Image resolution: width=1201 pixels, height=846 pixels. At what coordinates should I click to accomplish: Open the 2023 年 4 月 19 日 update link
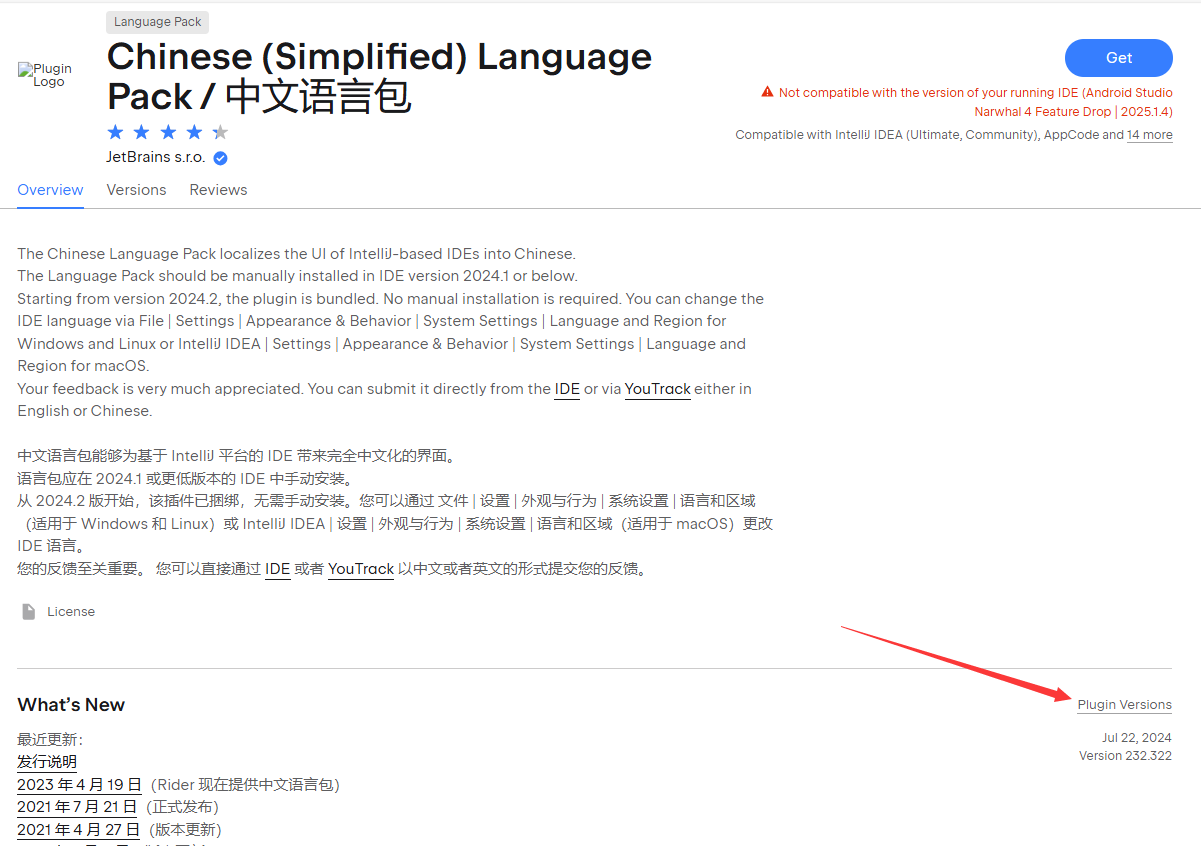pos(79,785)
